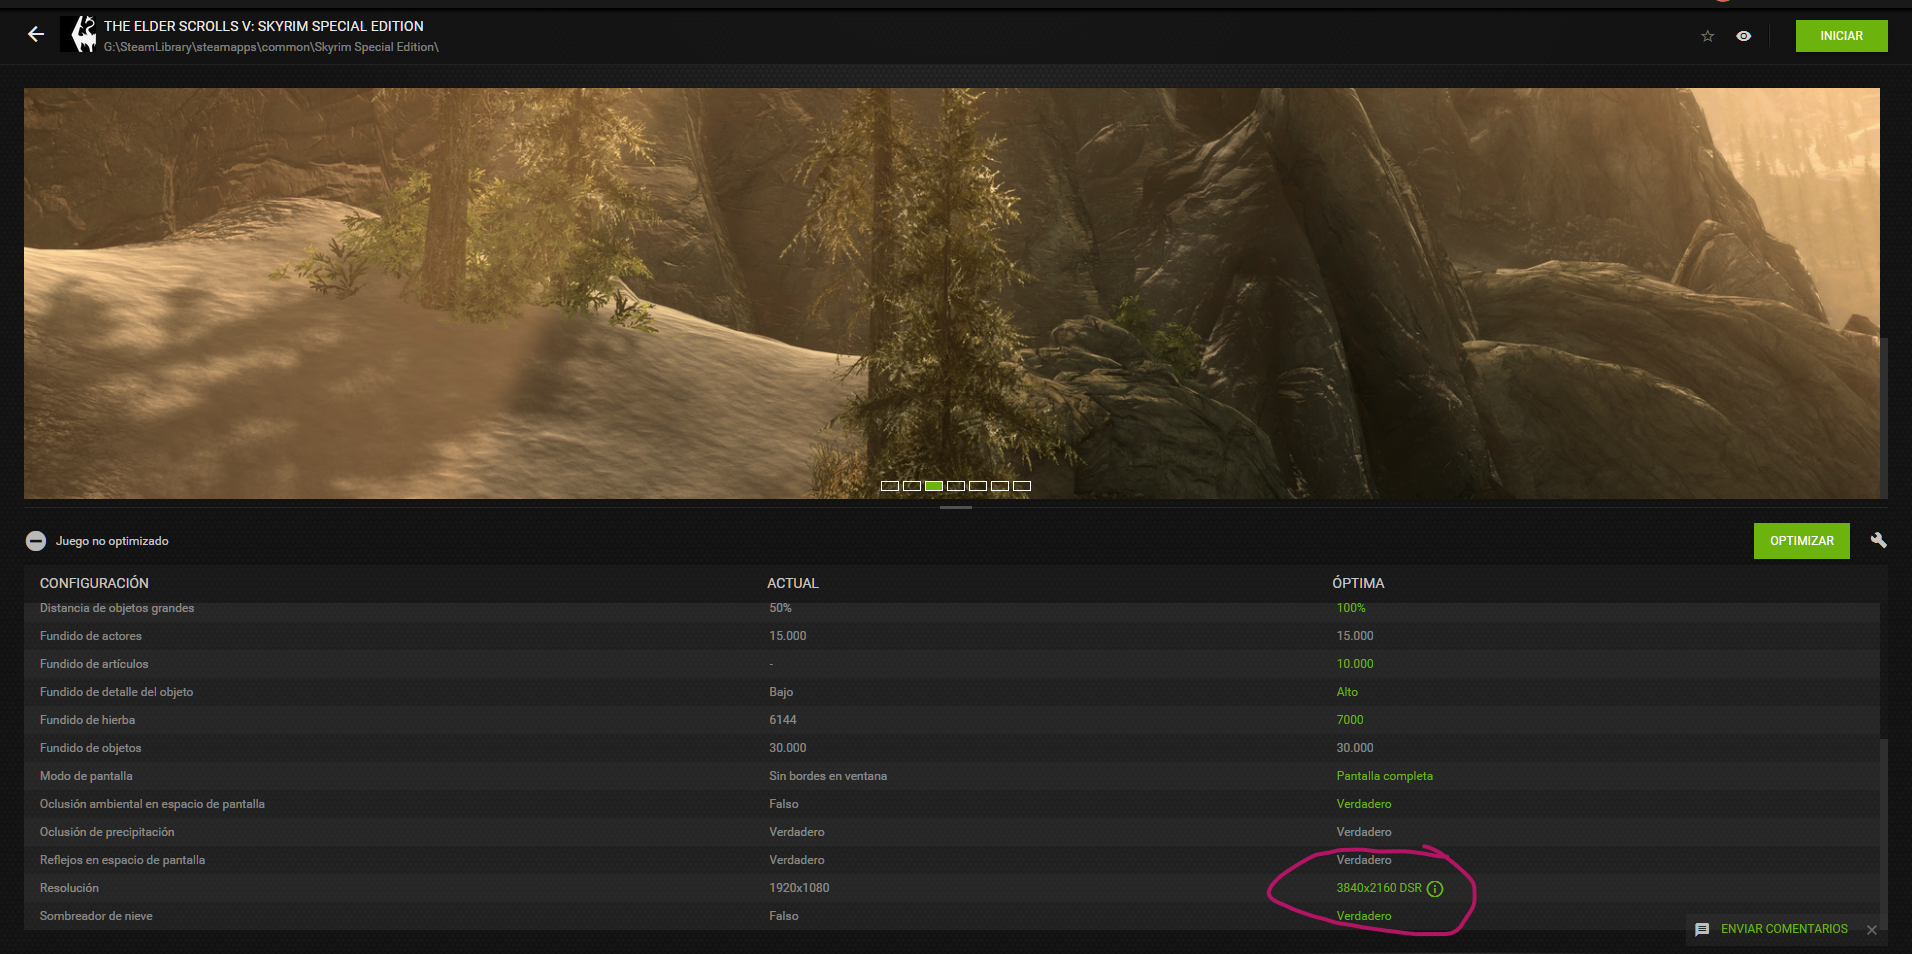This screenshot has width=1912, height=954.
Task: Click the optimal value '10.000'
Action: (x=1355, y=664)
